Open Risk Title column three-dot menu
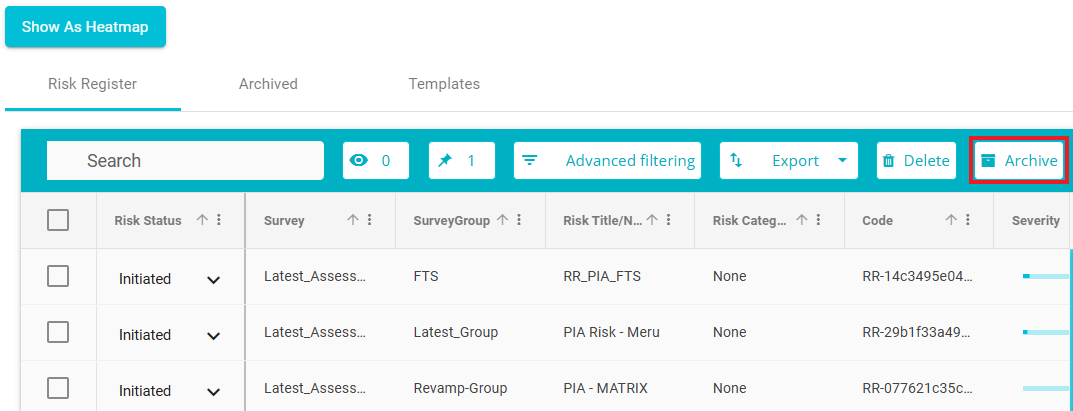 pos(668,220)
